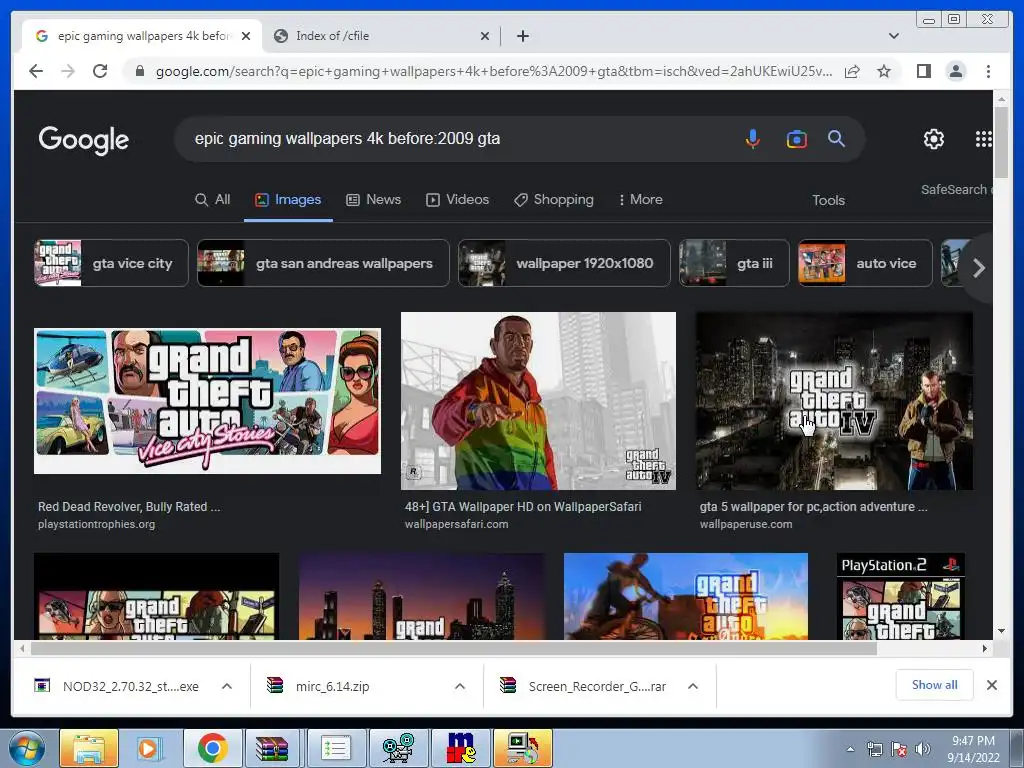
Task: Click the forward navigation arrow
Action: coord(68,71)
